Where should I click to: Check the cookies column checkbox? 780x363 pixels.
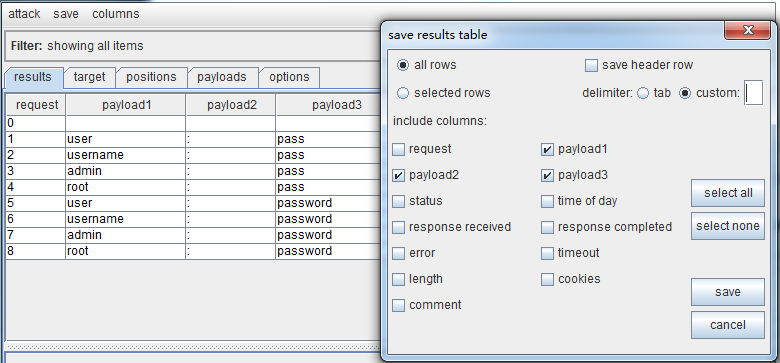coord(547,279)
